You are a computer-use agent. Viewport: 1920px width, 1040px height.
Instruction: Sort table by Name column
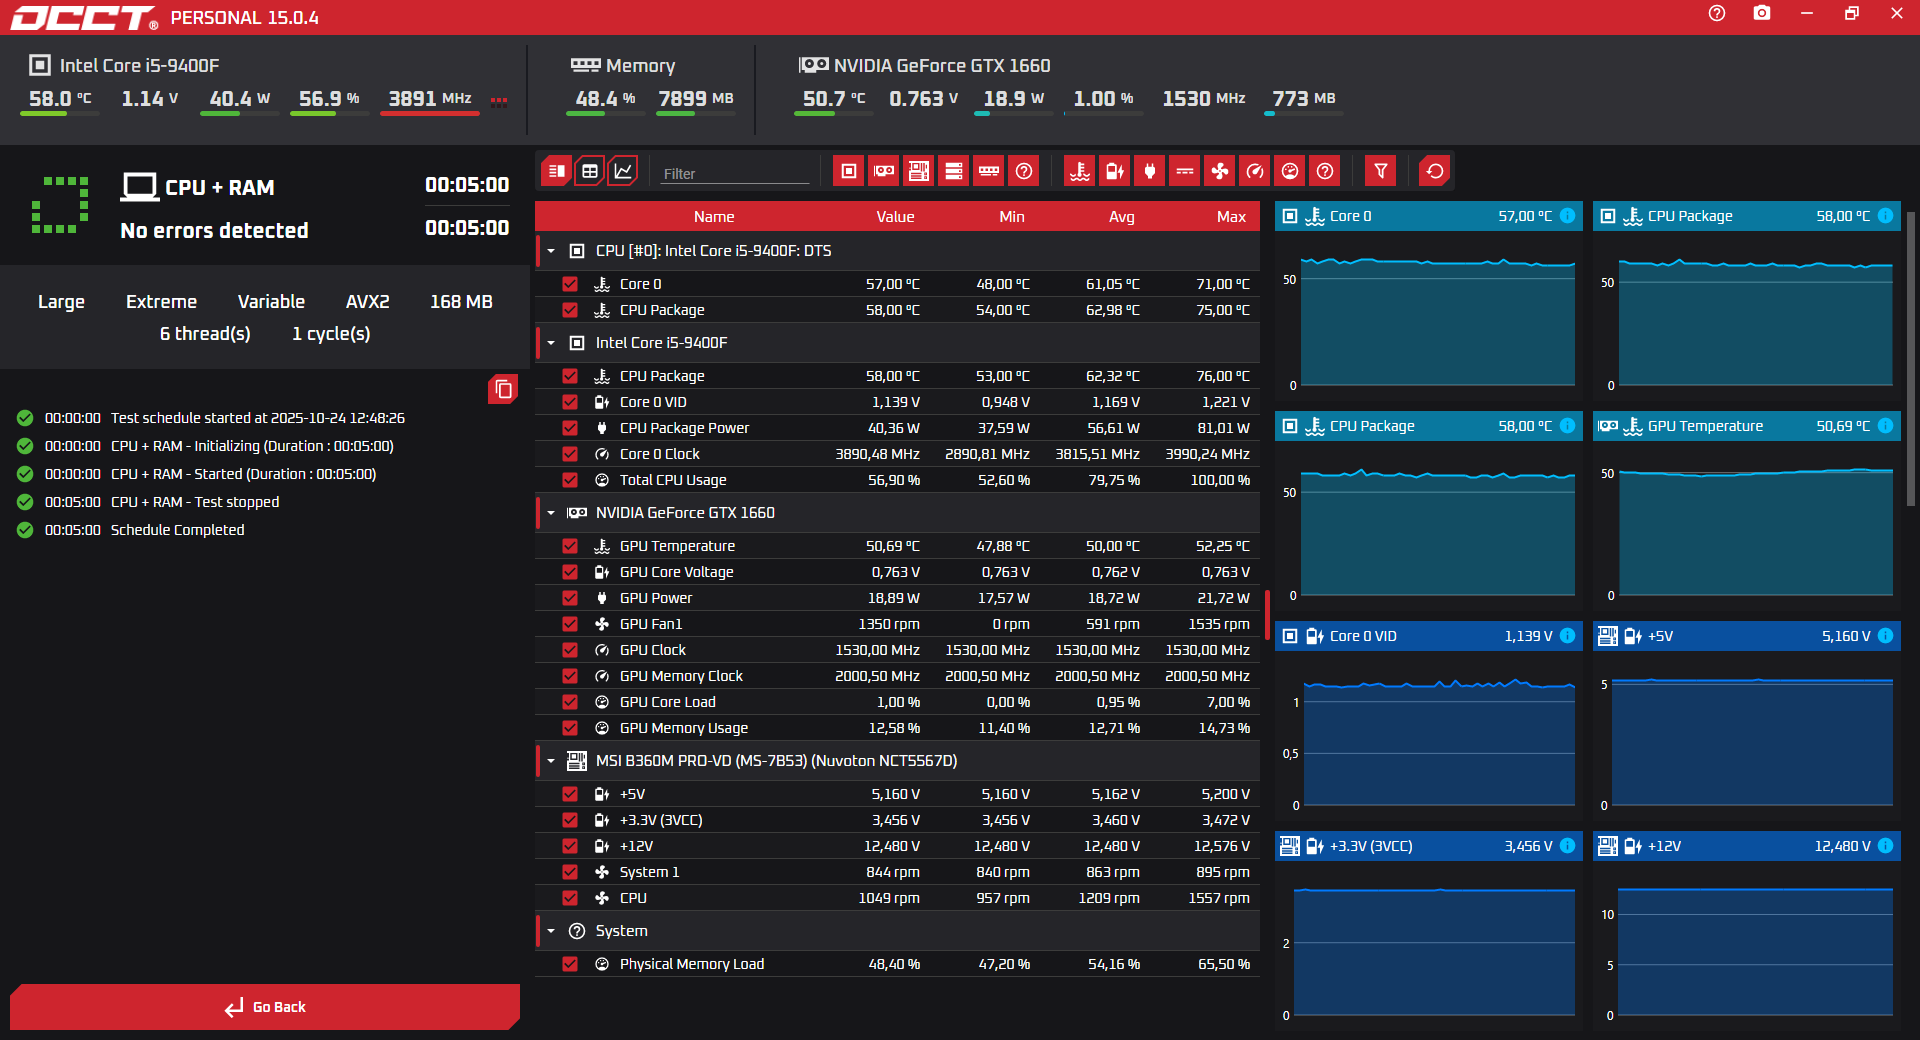(x=714, y=217)
